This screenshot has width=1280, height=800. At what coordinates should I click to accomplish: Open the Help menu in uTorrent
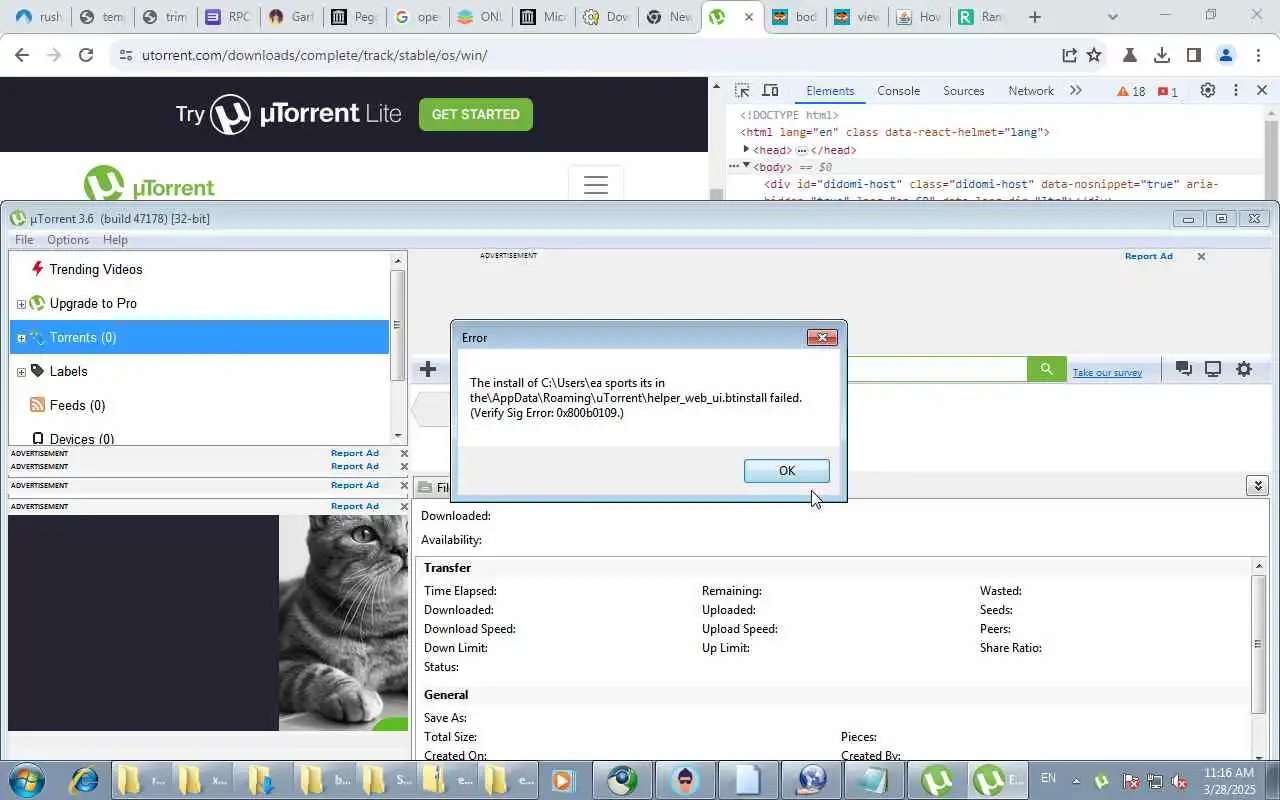115,240
